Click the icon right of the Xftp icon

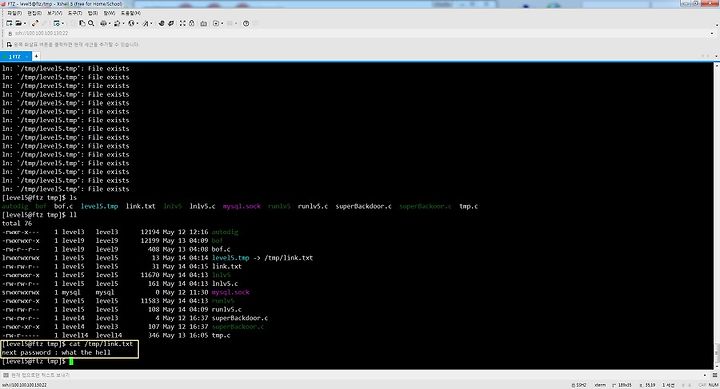(x=171, y=23)
